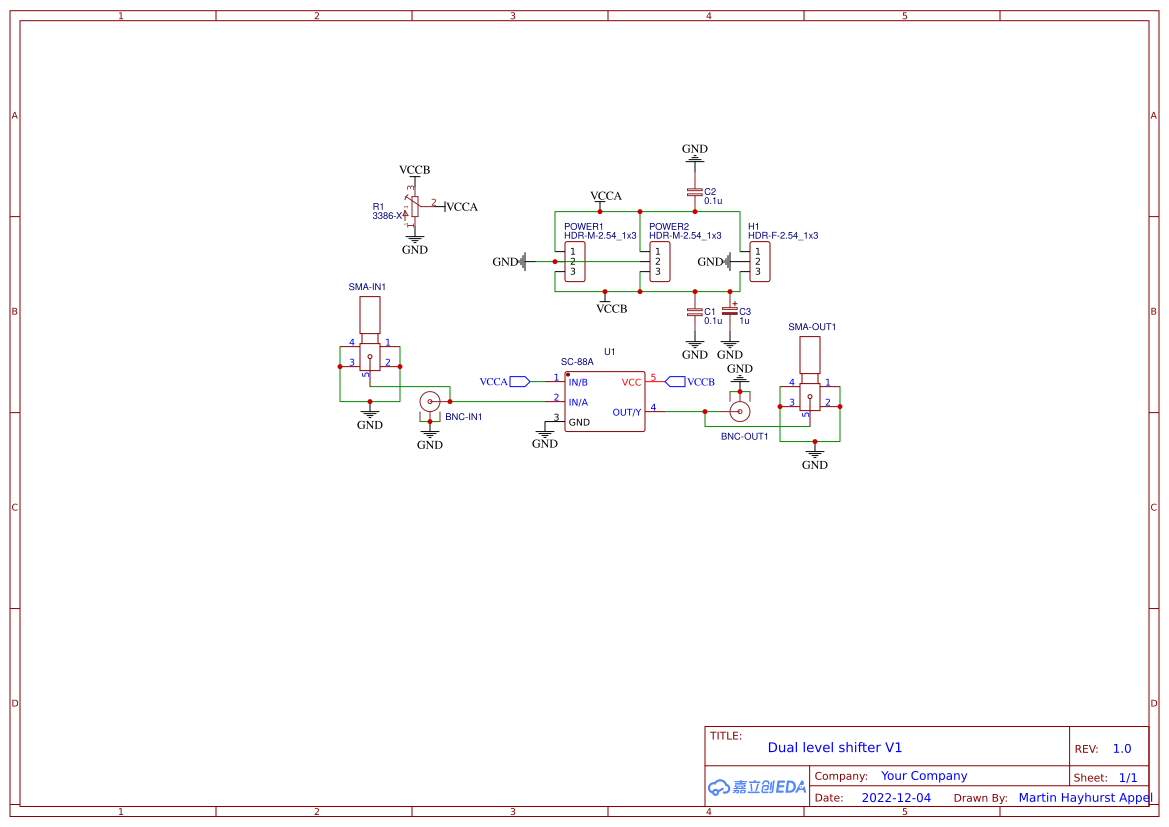
Task: Select the SC-88A level shifter symbol U1
Action: click(x=605, y=400)
